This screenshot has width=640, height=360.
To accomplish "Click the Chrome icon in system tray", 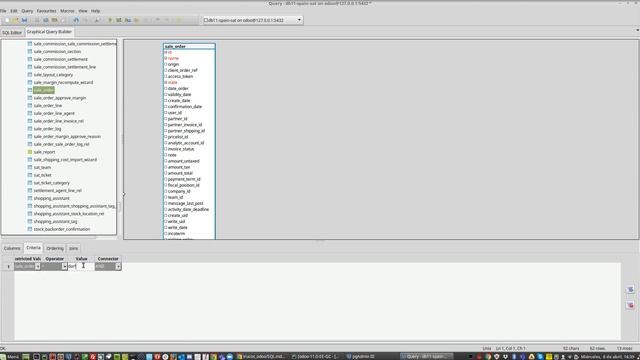I will 488,356.
